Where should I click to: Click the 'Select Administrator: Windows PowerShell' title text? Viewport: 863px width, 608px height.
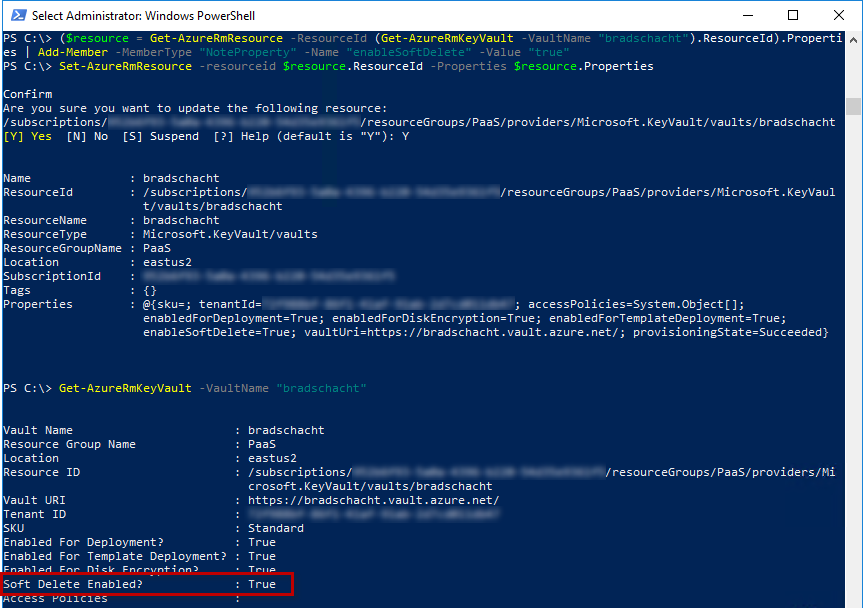tap(143, 15)
